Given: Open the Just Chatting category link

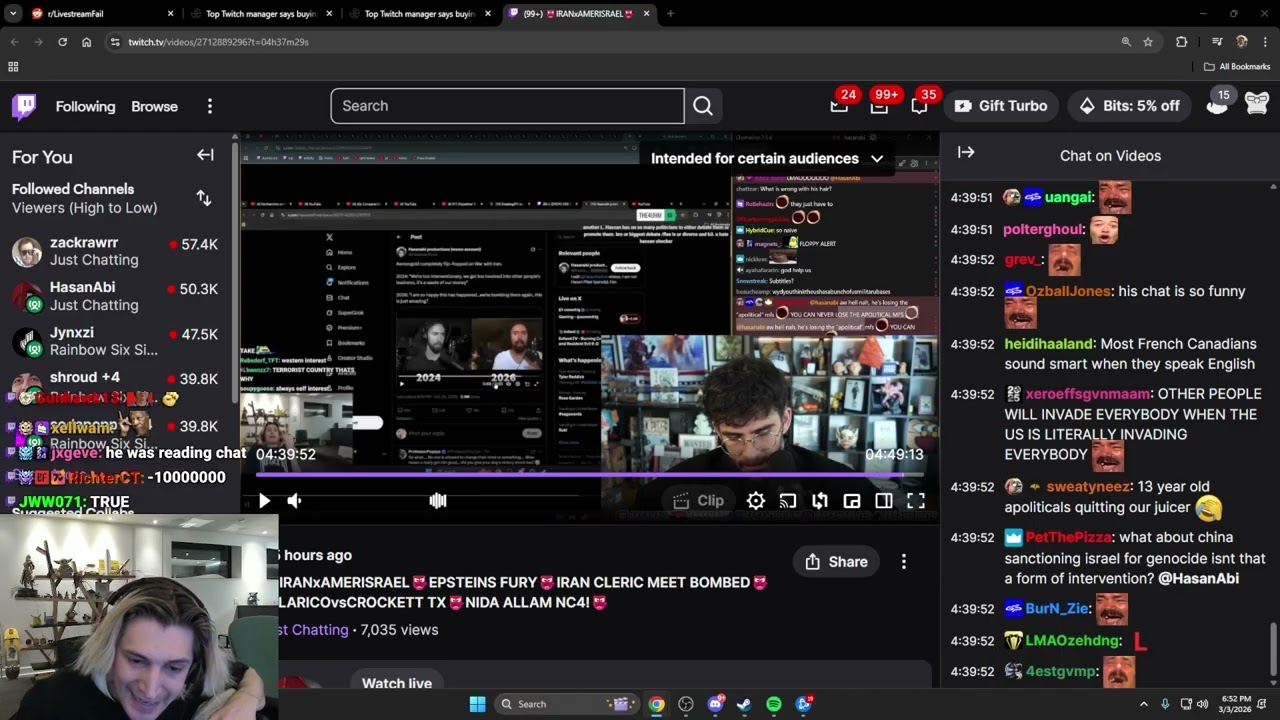Looking at the screenshot, I should (314, 630).
